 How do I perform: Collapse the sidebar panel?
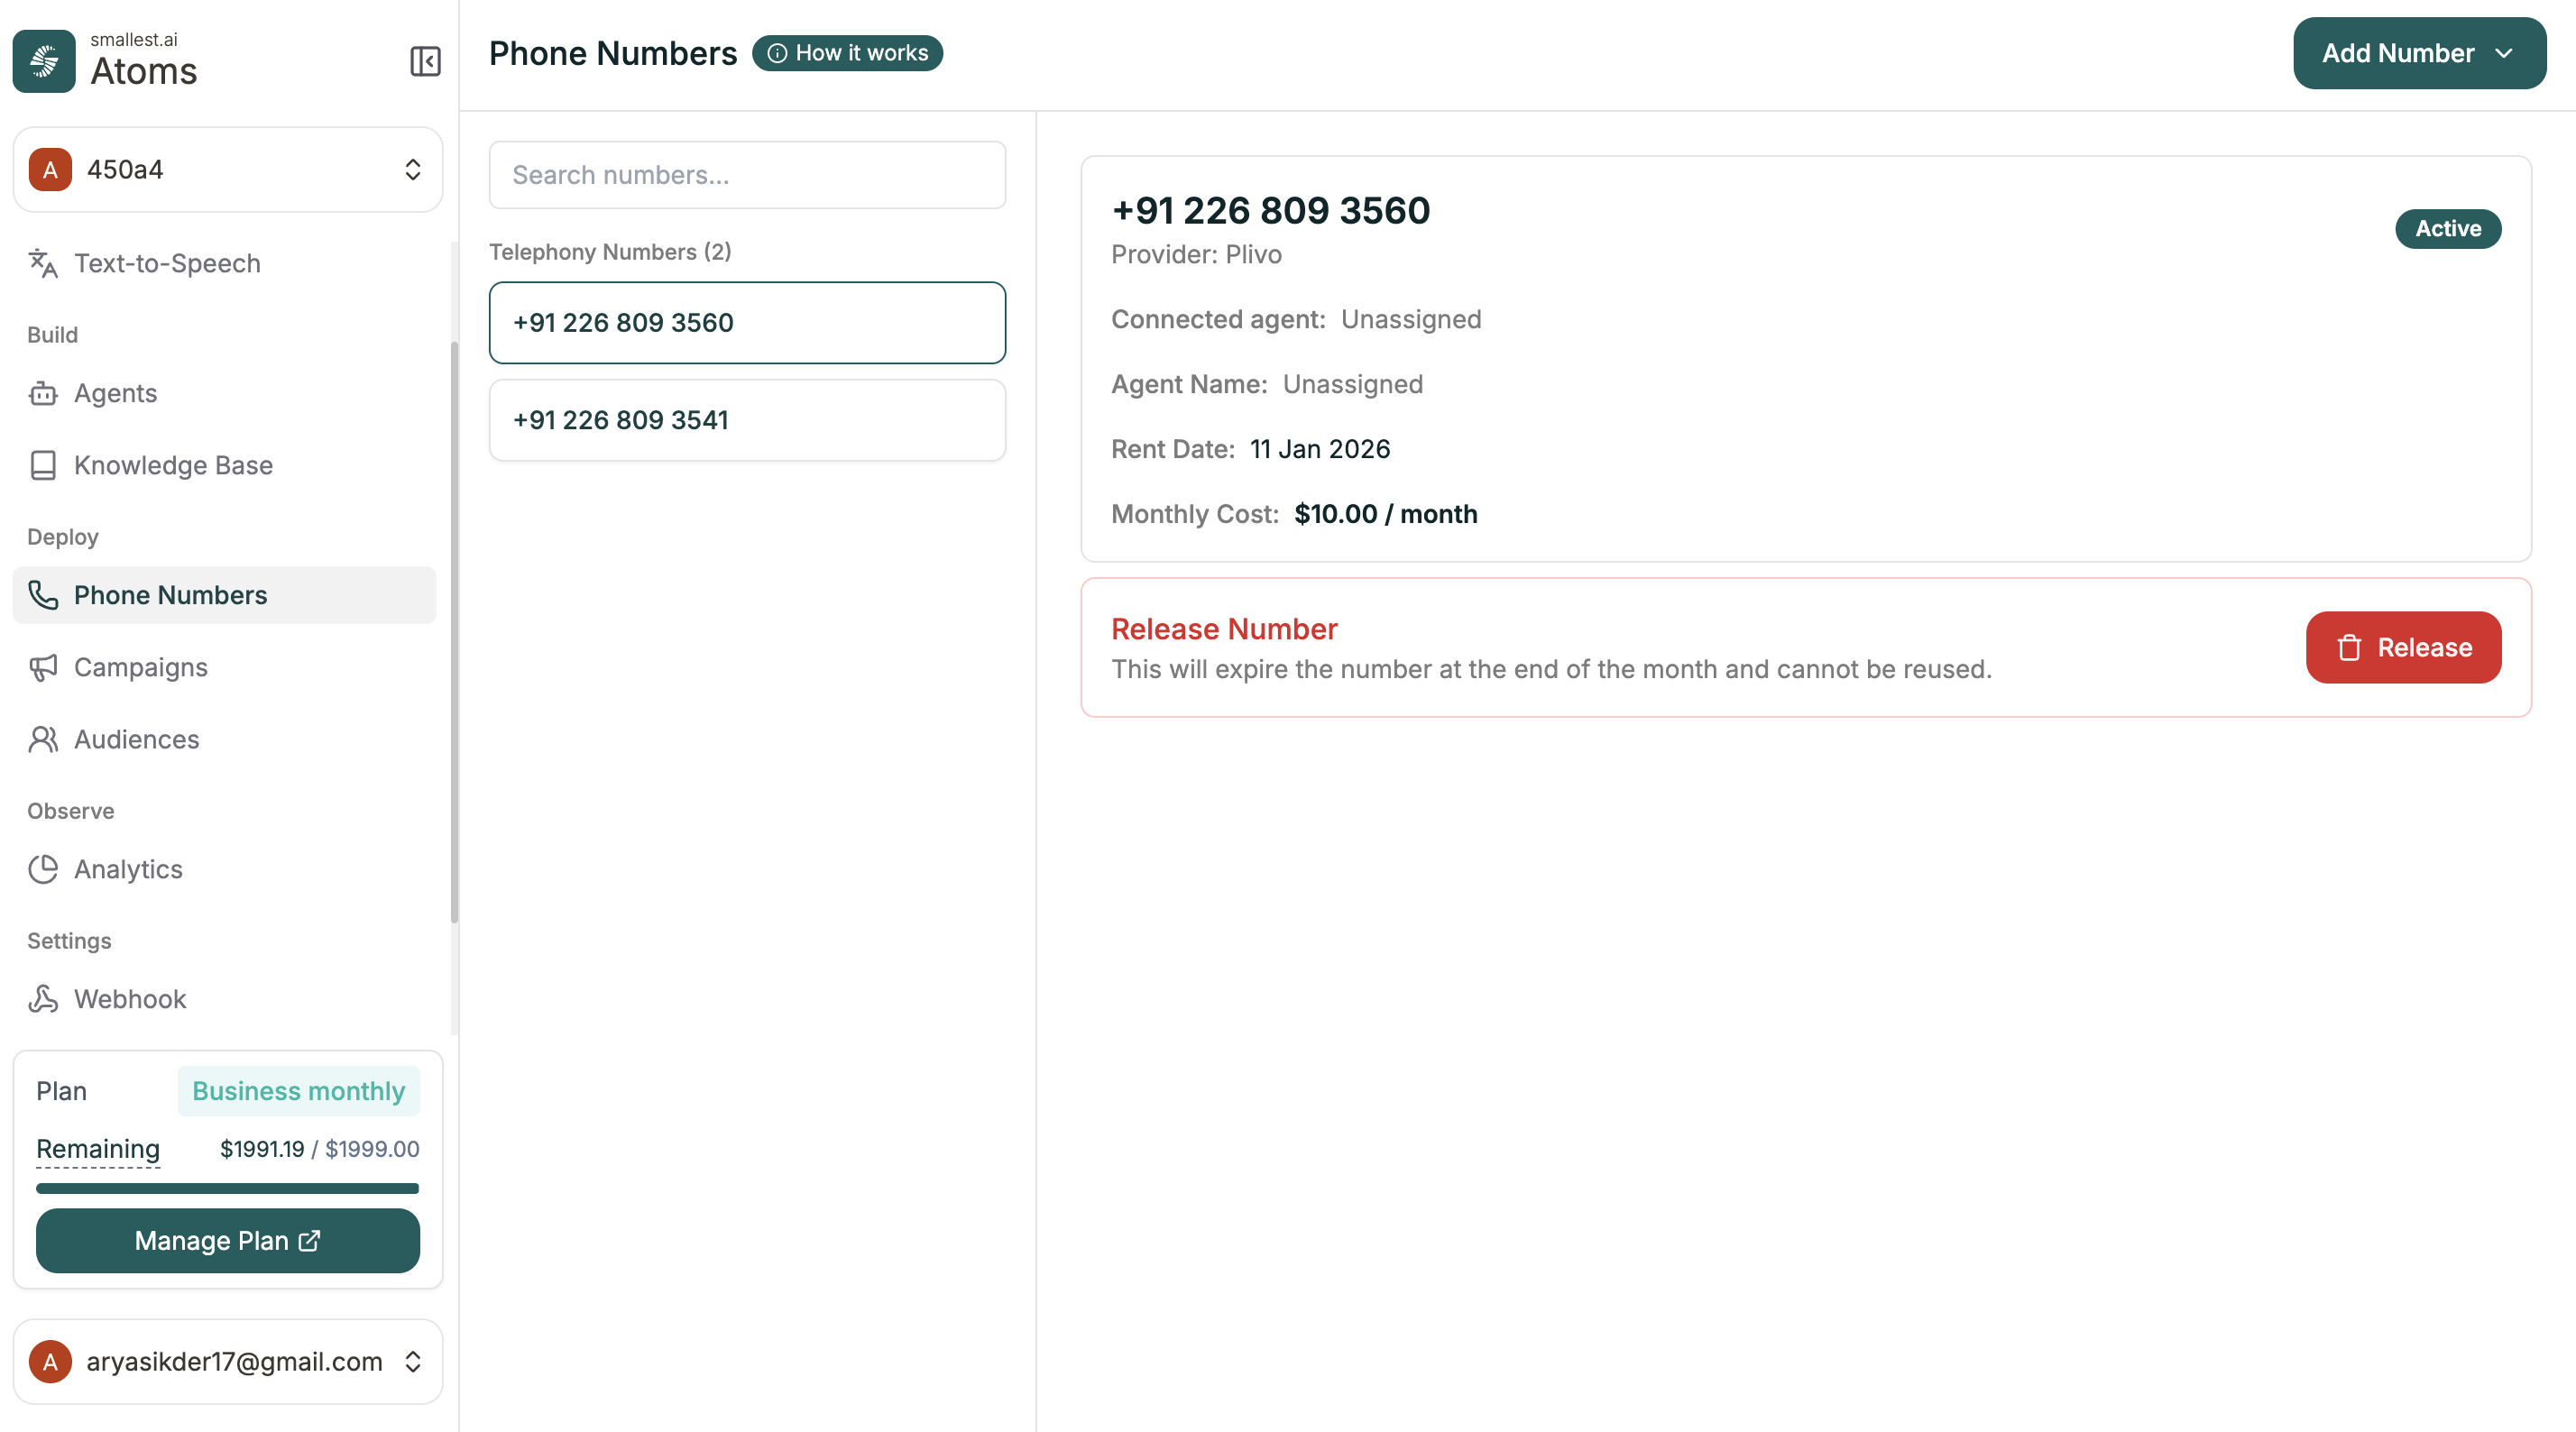pos(424,62)
